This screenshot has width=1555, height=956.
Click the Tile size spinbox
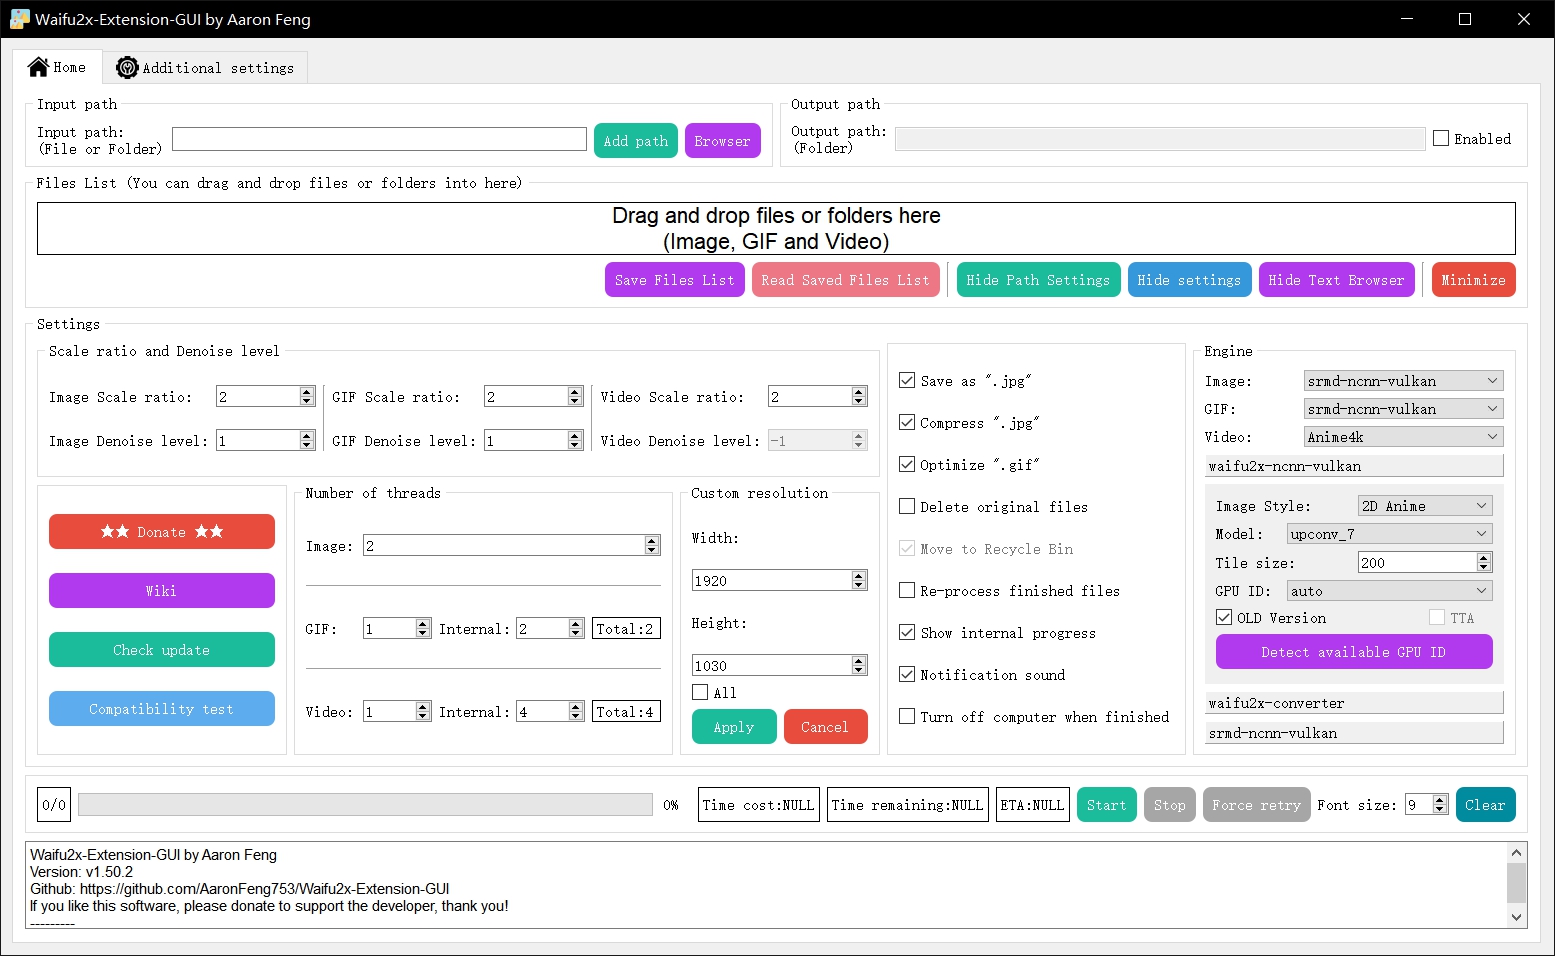1425,562
